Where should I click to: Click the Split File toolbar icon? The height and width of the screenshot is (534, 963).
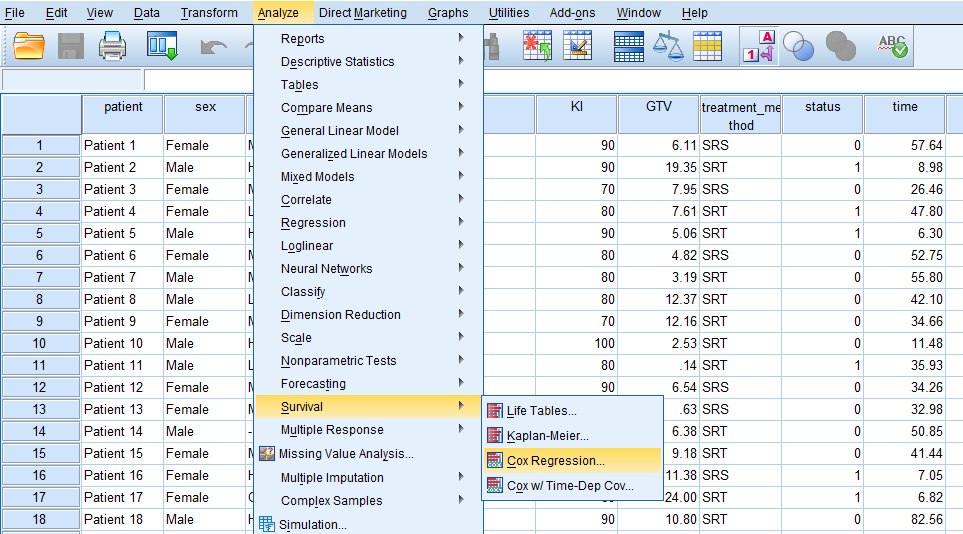tap(629, 47)
